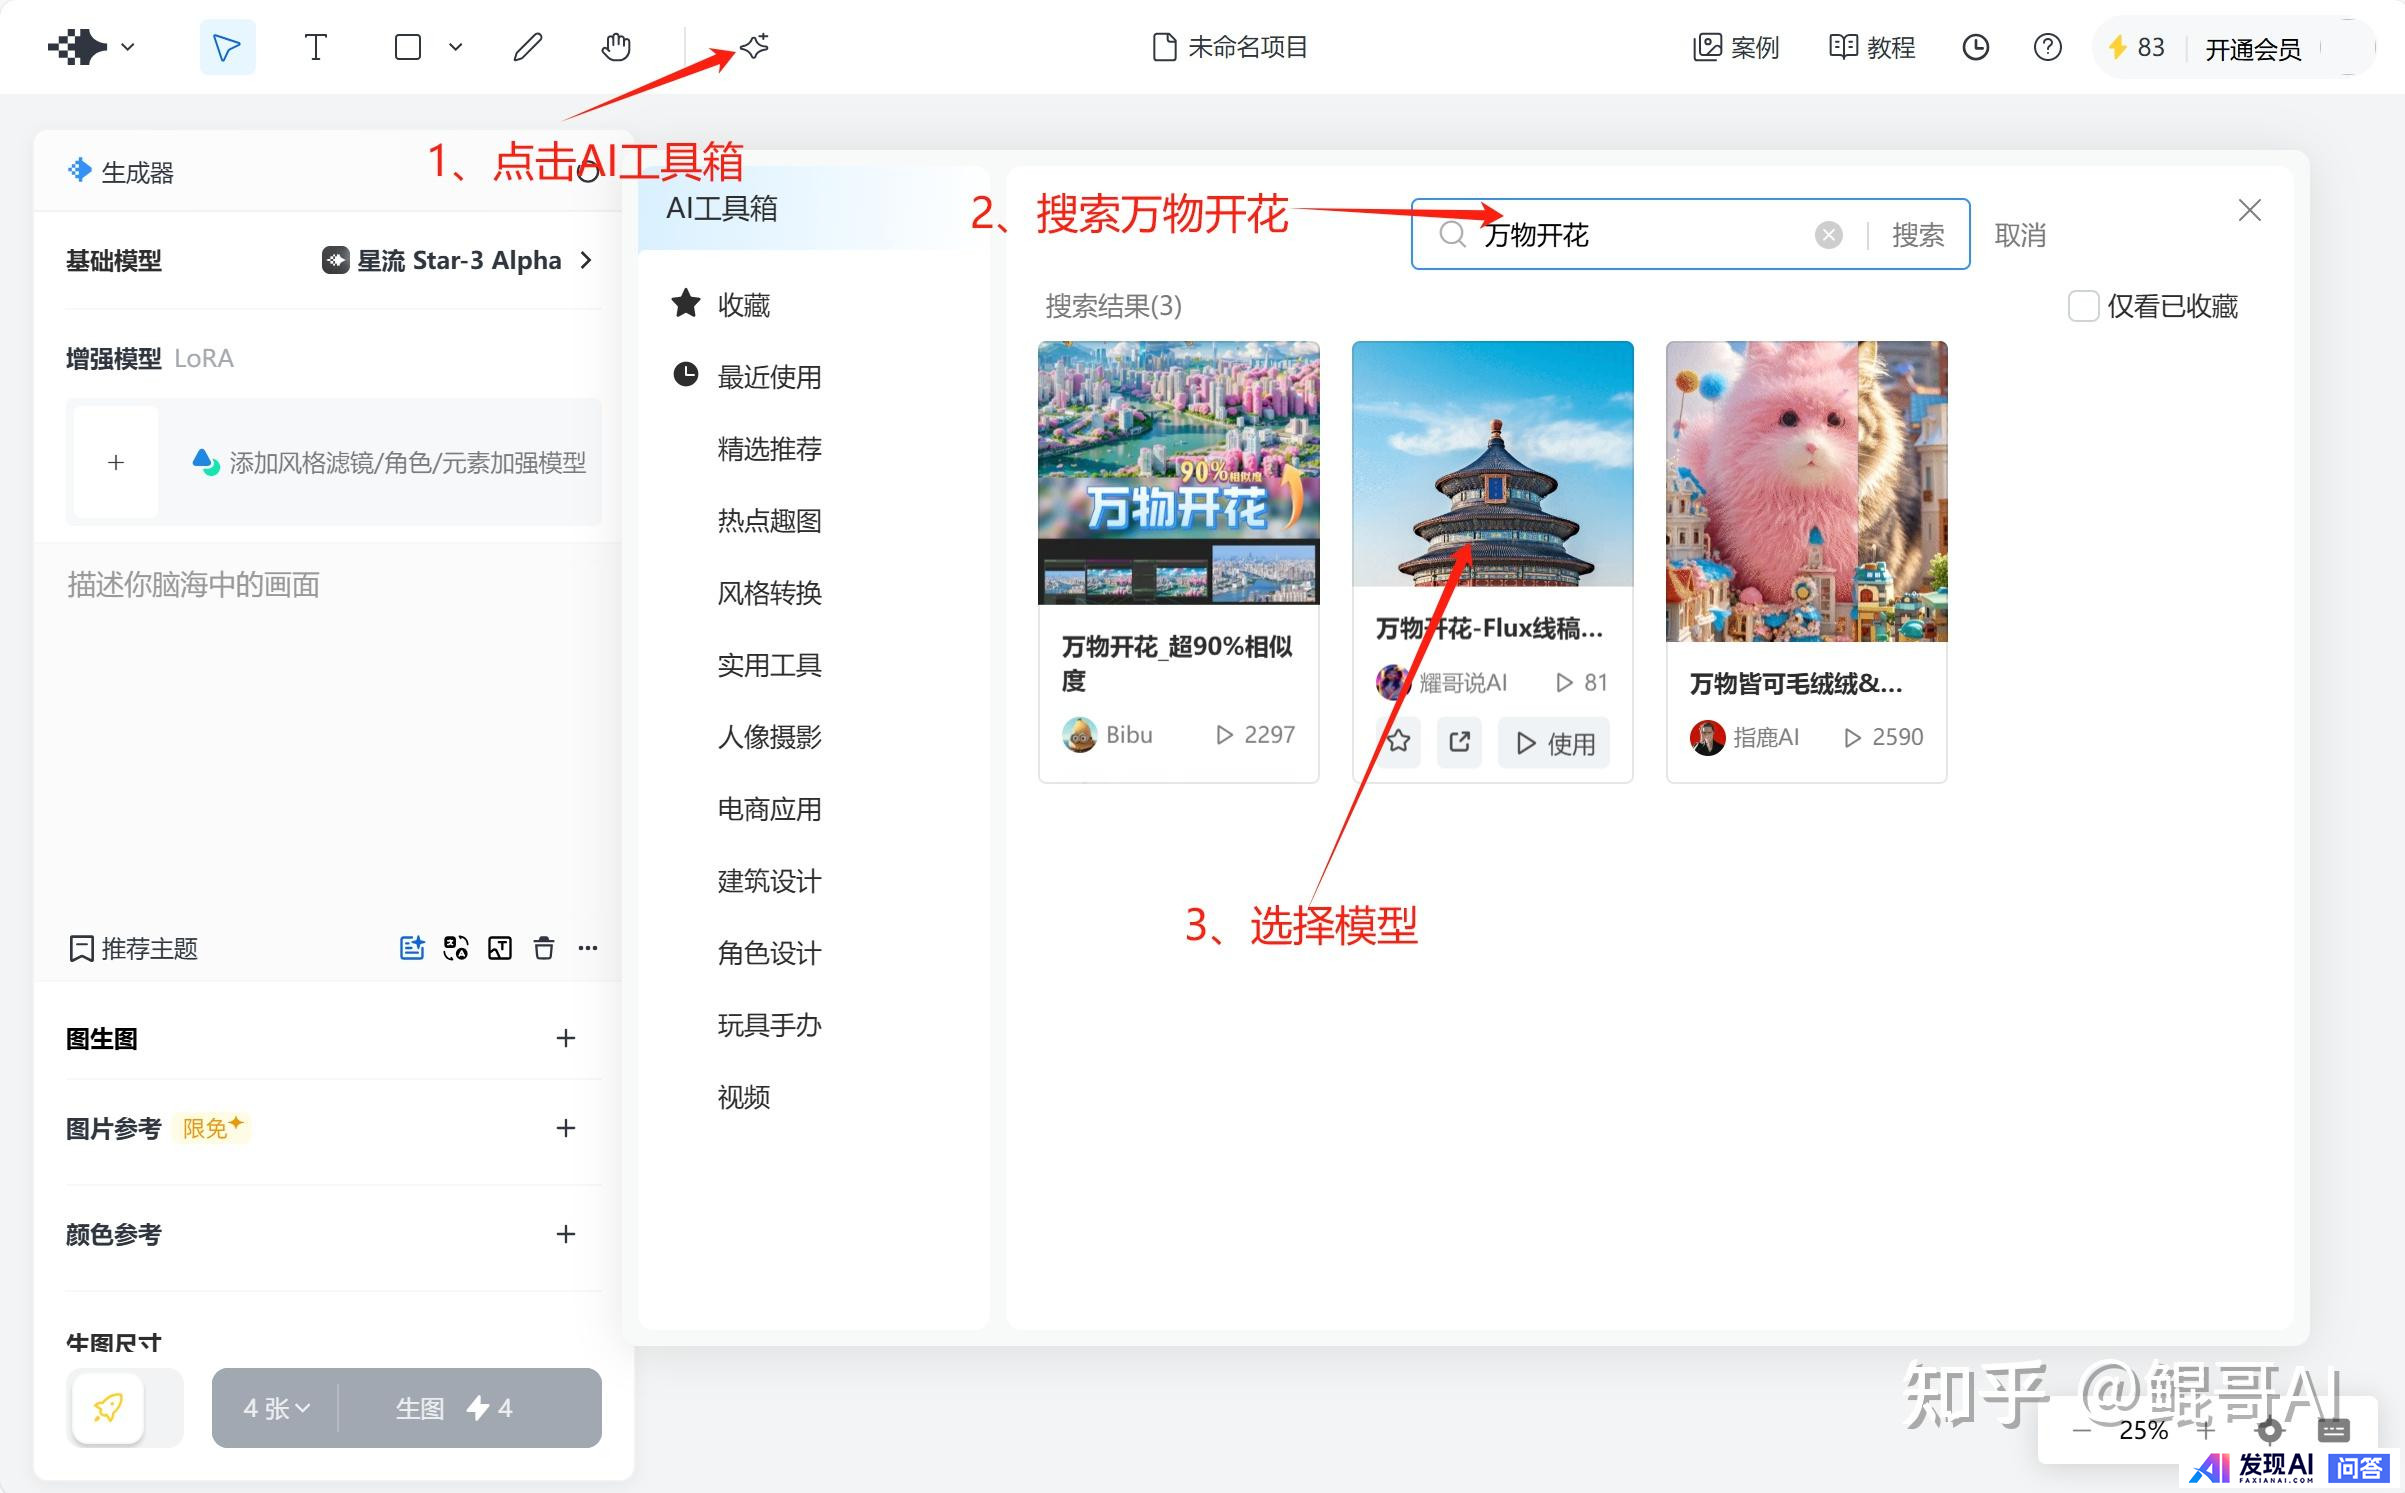The height and width of the screenshot is (1493, 2405).
Task: Select the Pencil drawing tool
Action: 528,47
